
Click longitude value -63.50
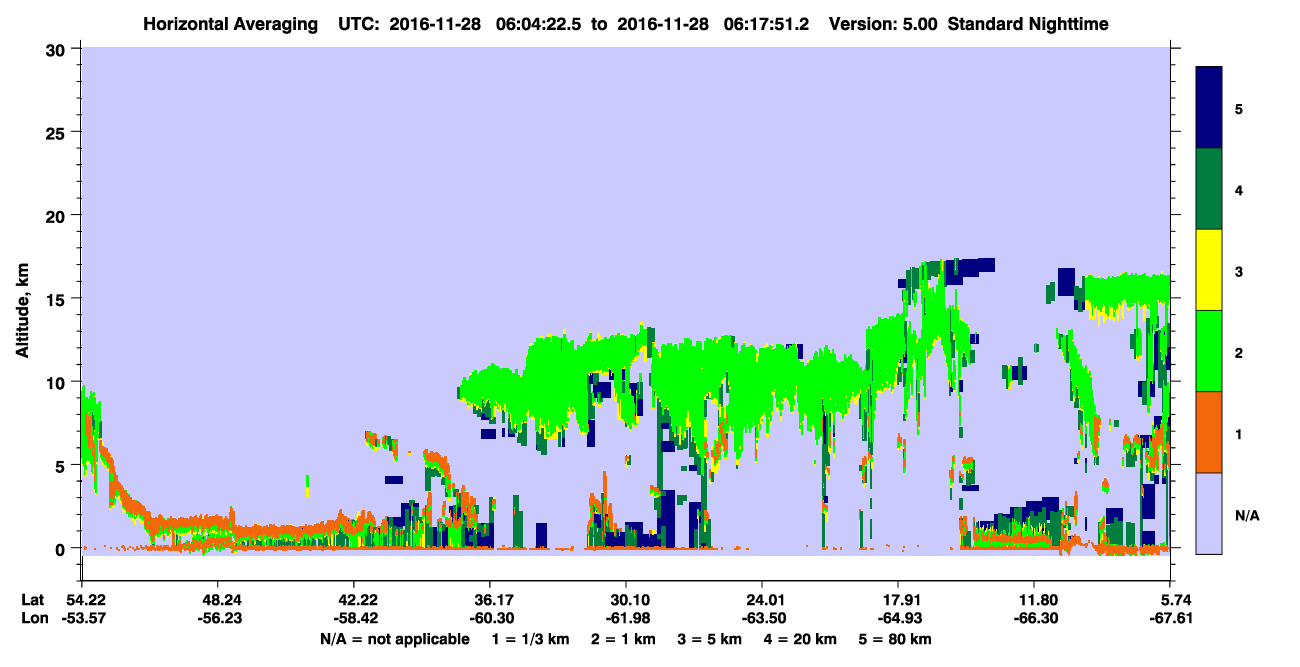click(762, 619)
